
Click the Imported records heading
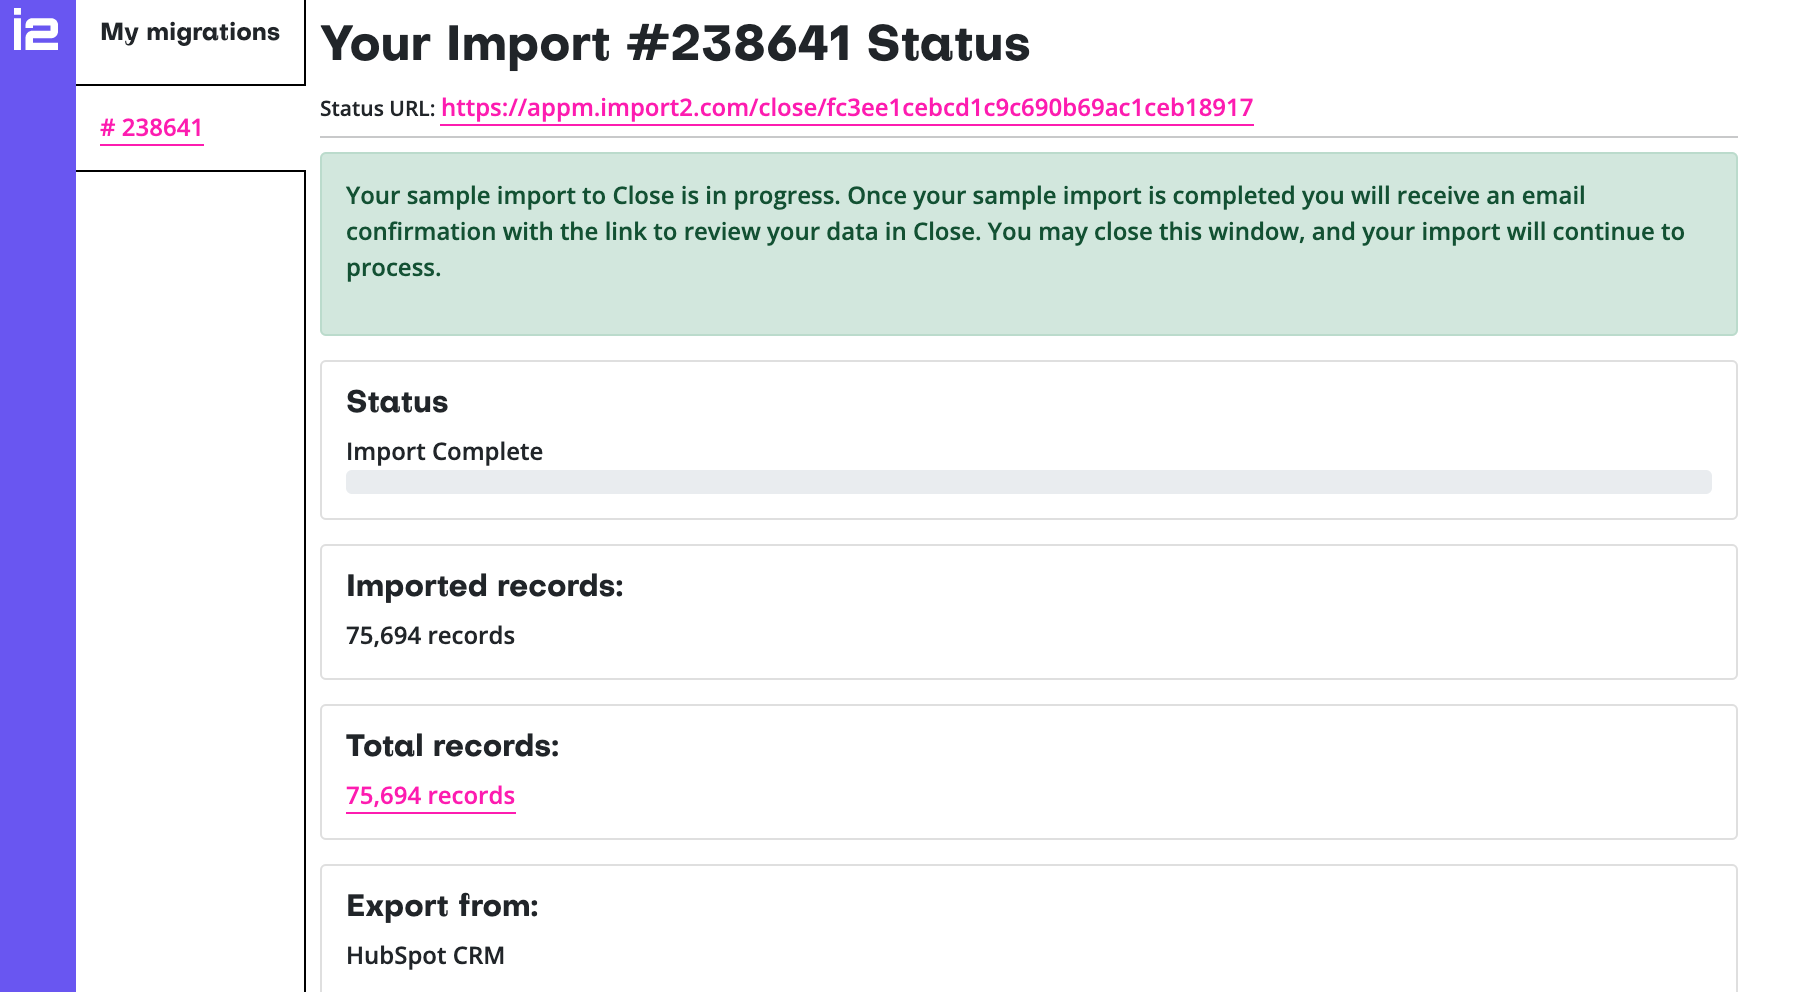coord(484,586)
